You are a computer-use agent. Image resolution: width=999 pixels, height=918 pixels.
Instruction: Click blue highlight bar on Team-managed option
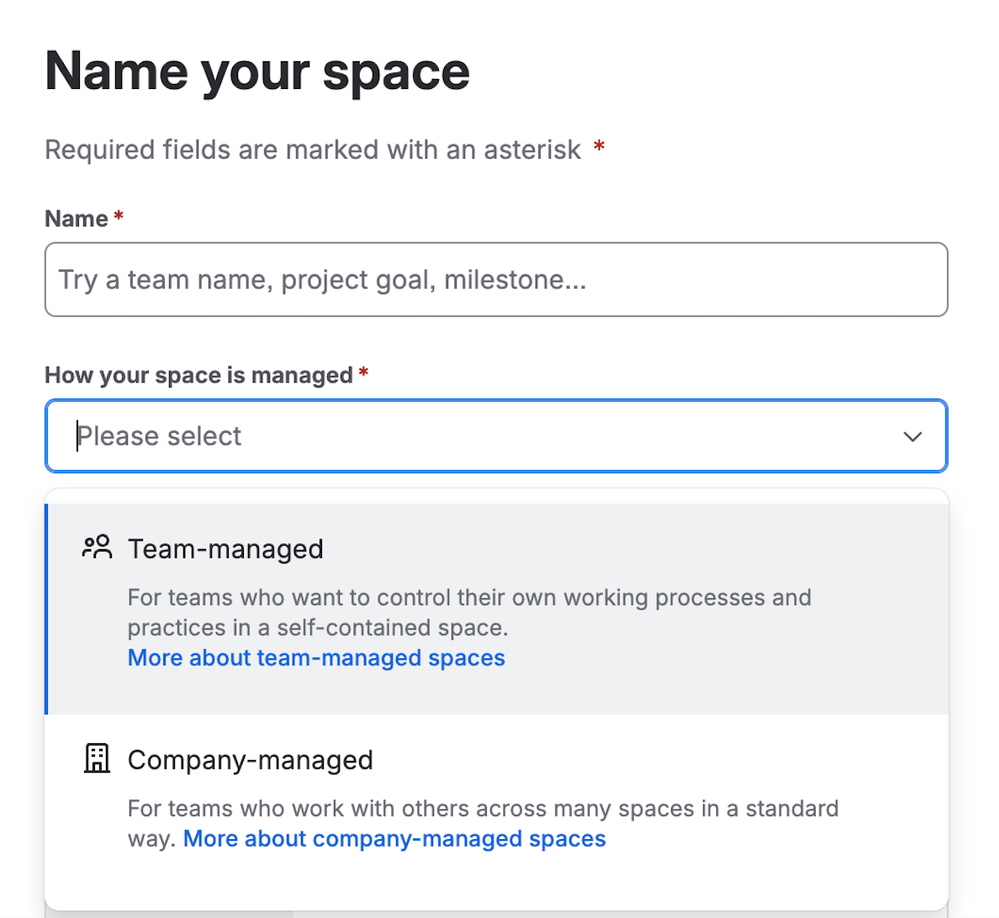click(46, 609)
